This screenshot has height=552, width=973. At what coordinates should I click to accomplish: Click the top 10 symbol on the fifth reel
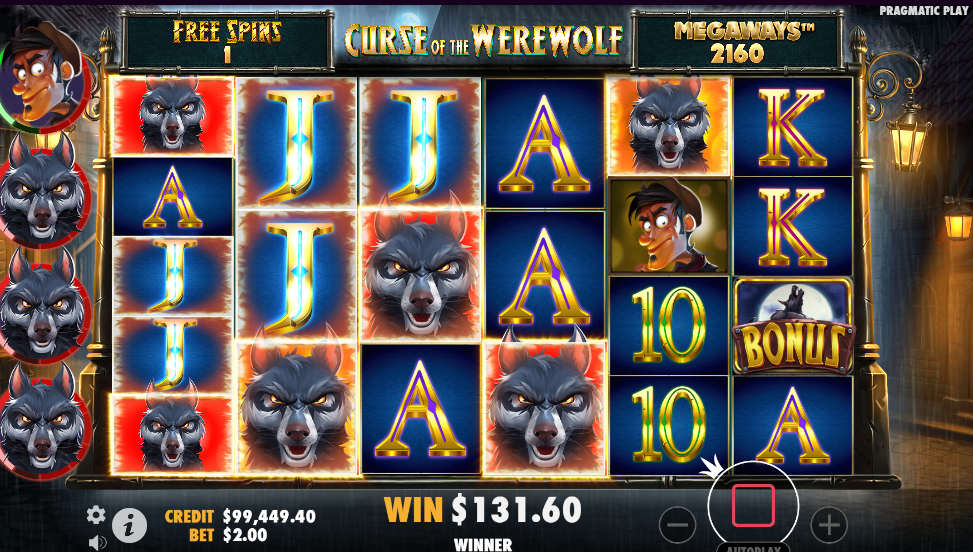click(x=669, y=325)
